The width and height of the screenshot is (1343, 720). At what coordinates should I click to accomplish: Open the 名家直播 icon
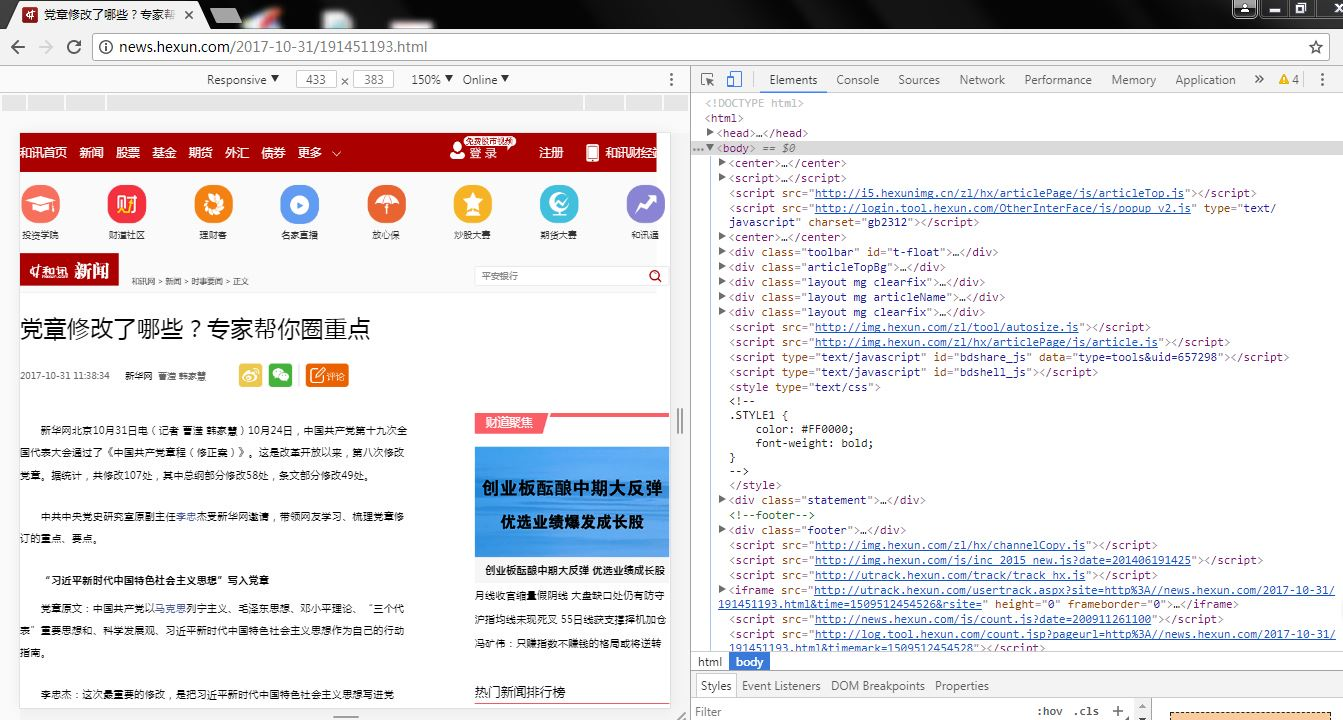coord(300,204)
